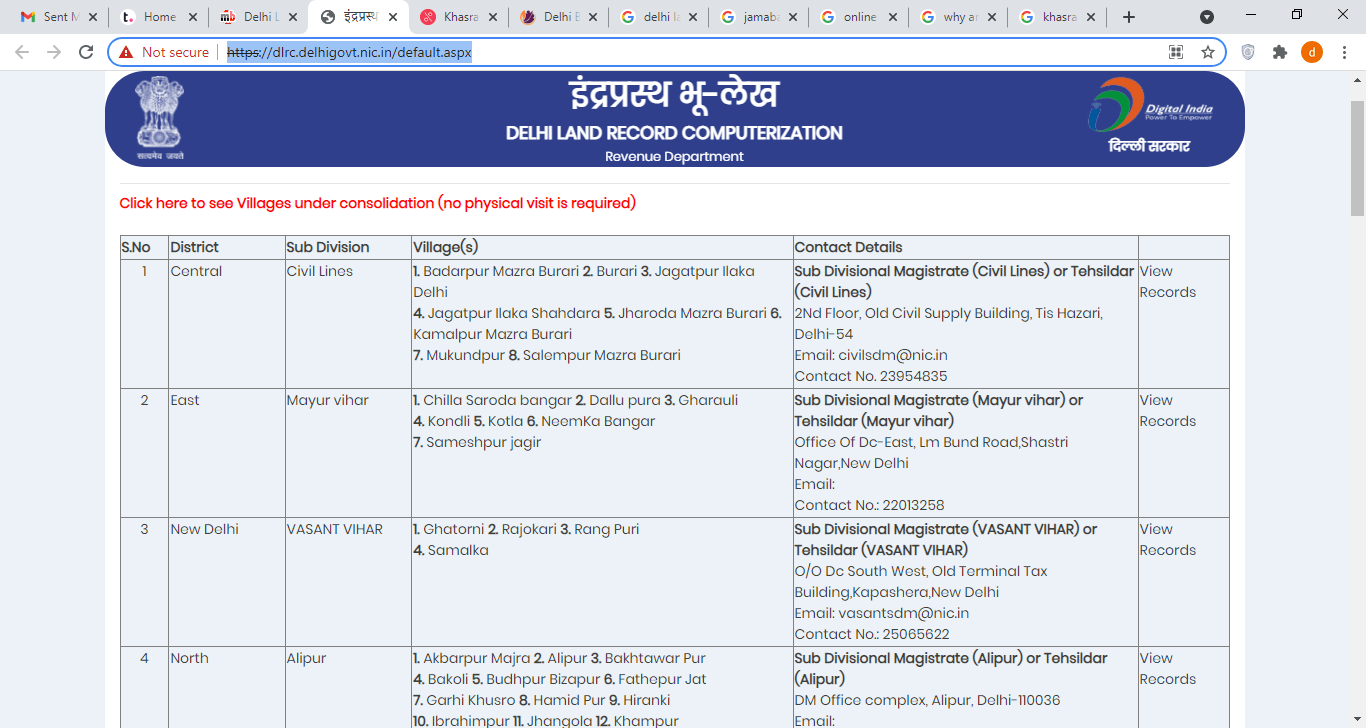Bookmark this page with the star icon
Image resolution: width=1366 pixels, height=728 pixels.
1208,52
